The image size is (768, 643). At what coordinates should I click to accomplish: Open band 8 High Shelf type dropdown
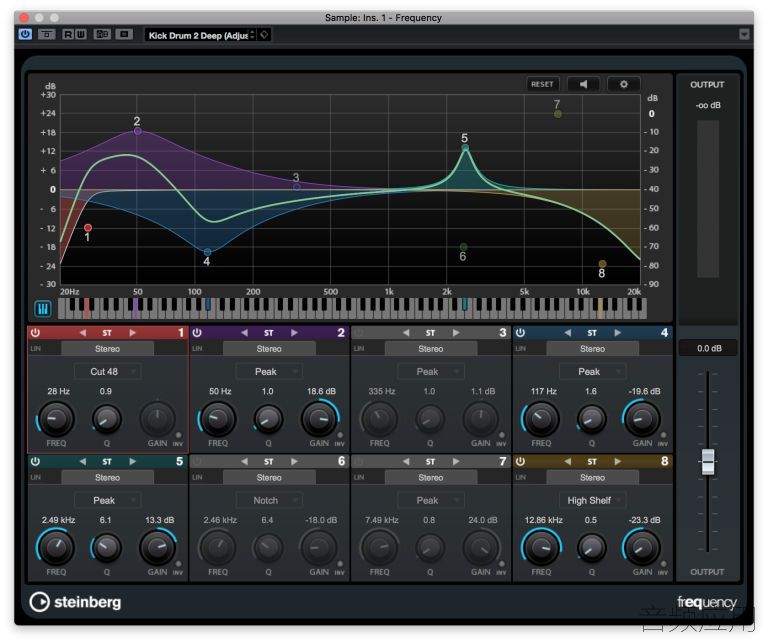click(592, 500)
